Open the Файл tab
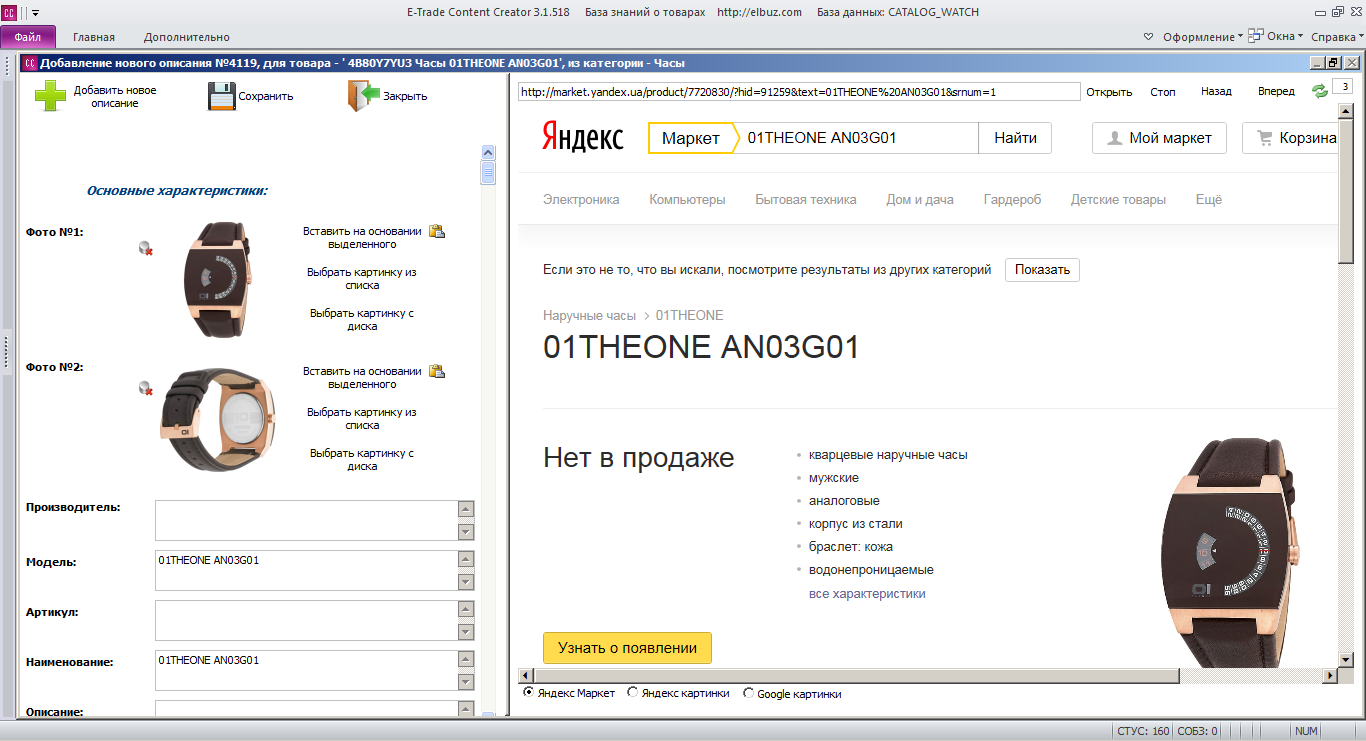The width and height of the screenshot is (1366, 741). coord(28,37)
